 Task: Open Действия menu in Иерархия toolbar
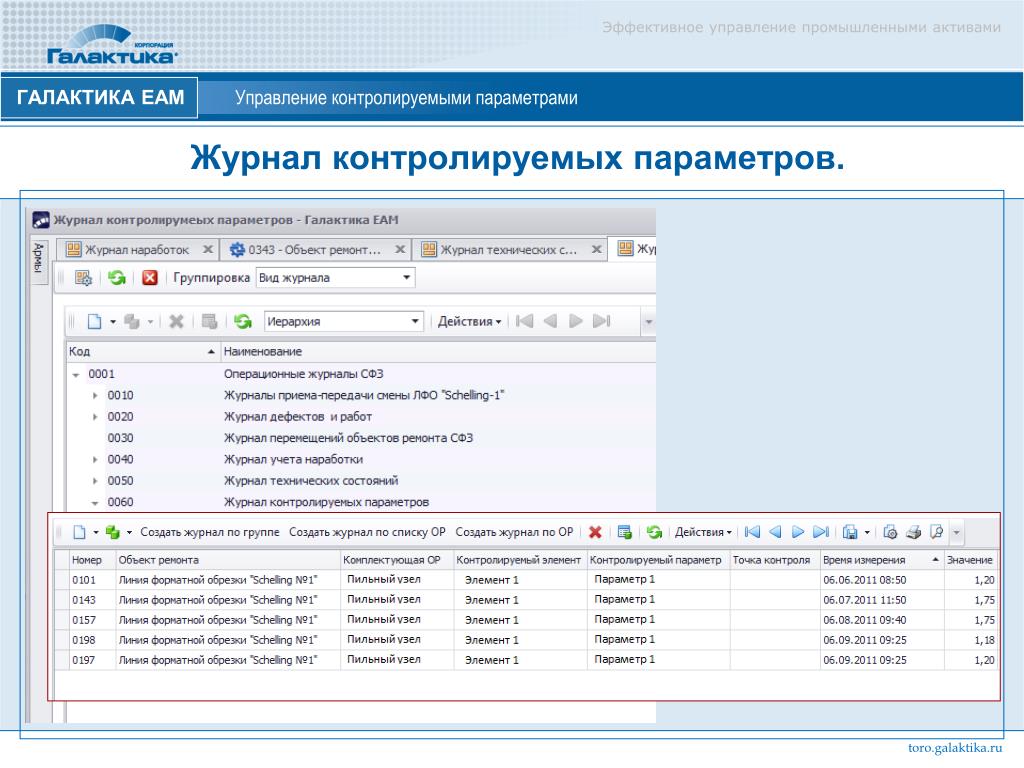coord(469,321)
